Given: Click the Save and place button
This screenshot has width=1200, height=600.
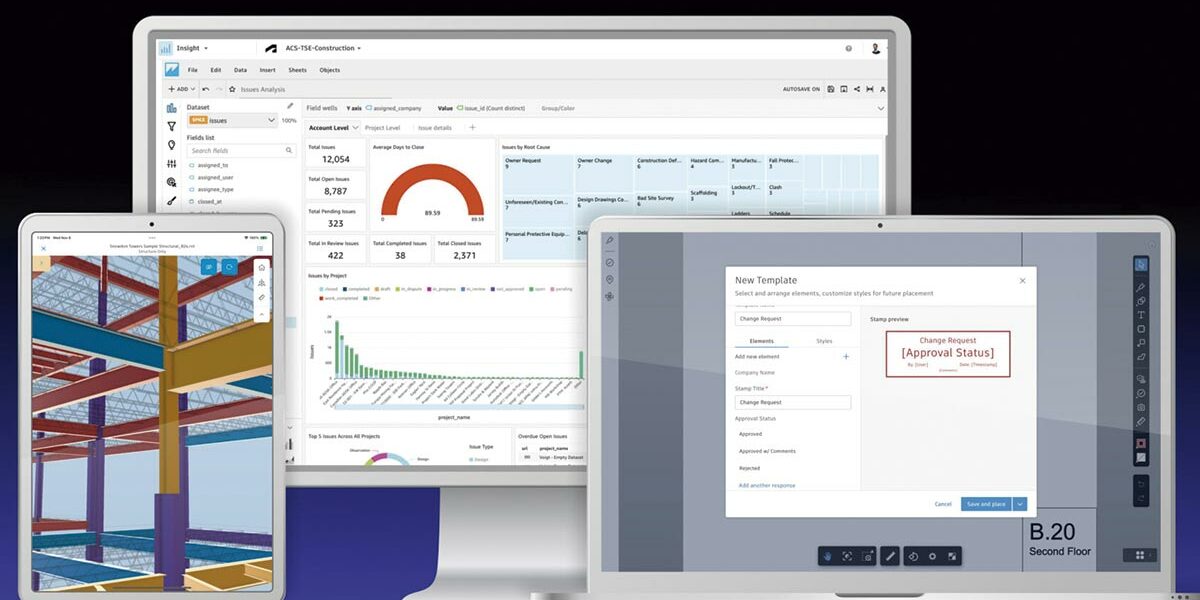Looking at the screenshot, I should pos(985,504).
